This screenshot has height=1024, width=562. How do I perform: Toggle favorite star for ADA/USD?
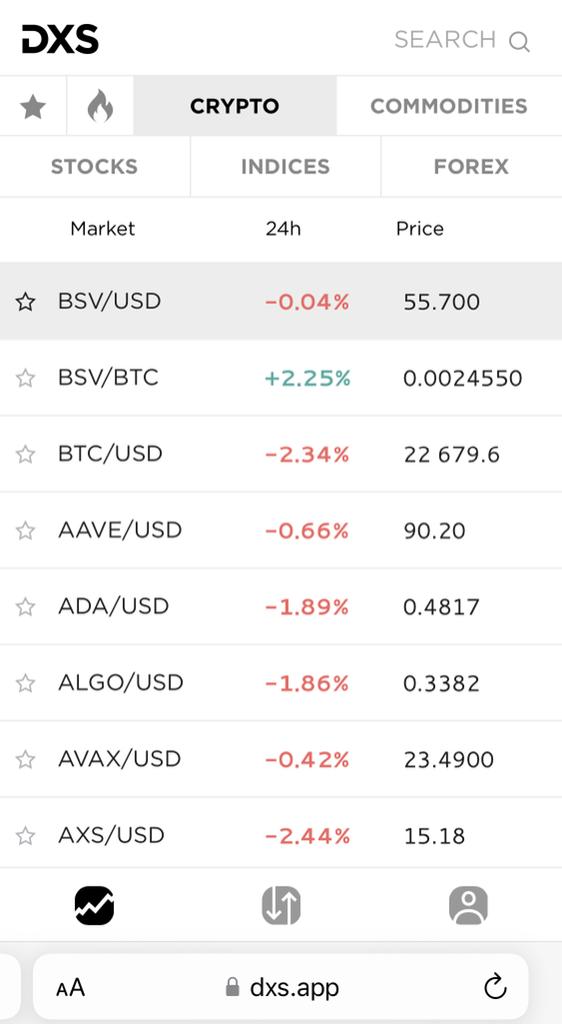(x=25, y=607)
